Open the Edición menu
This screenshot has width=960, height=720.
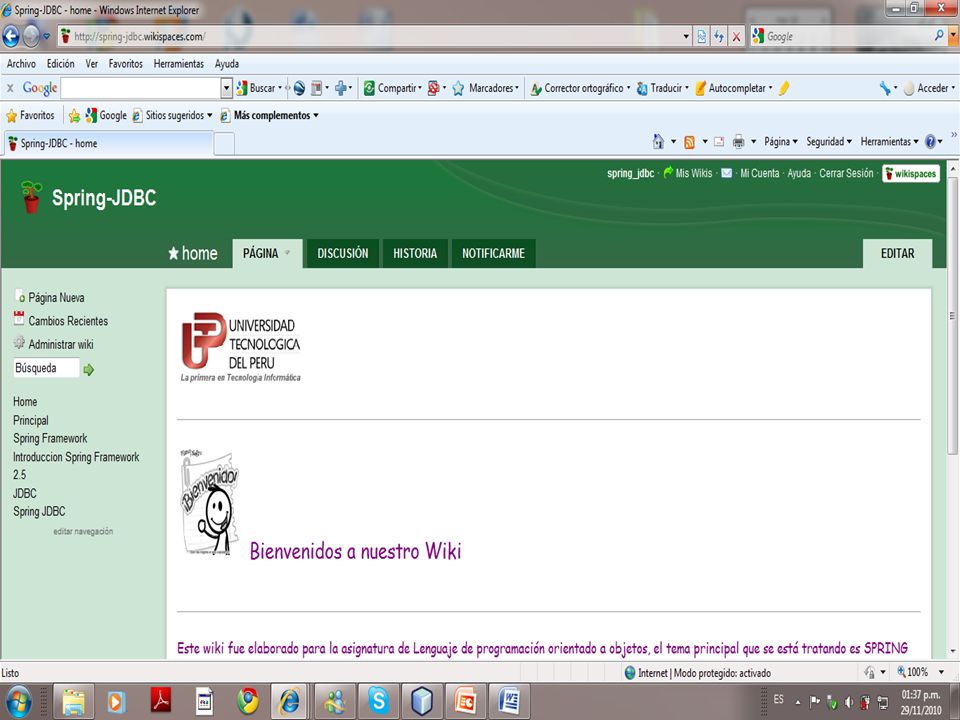(x=61, y=64)
